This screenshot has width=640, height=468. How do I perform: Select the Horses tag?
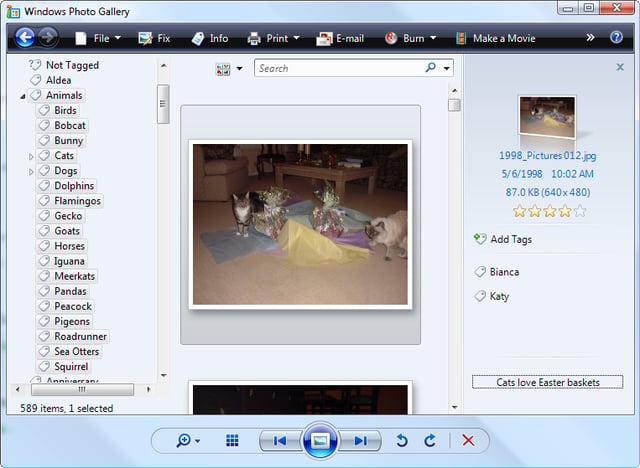62,246
